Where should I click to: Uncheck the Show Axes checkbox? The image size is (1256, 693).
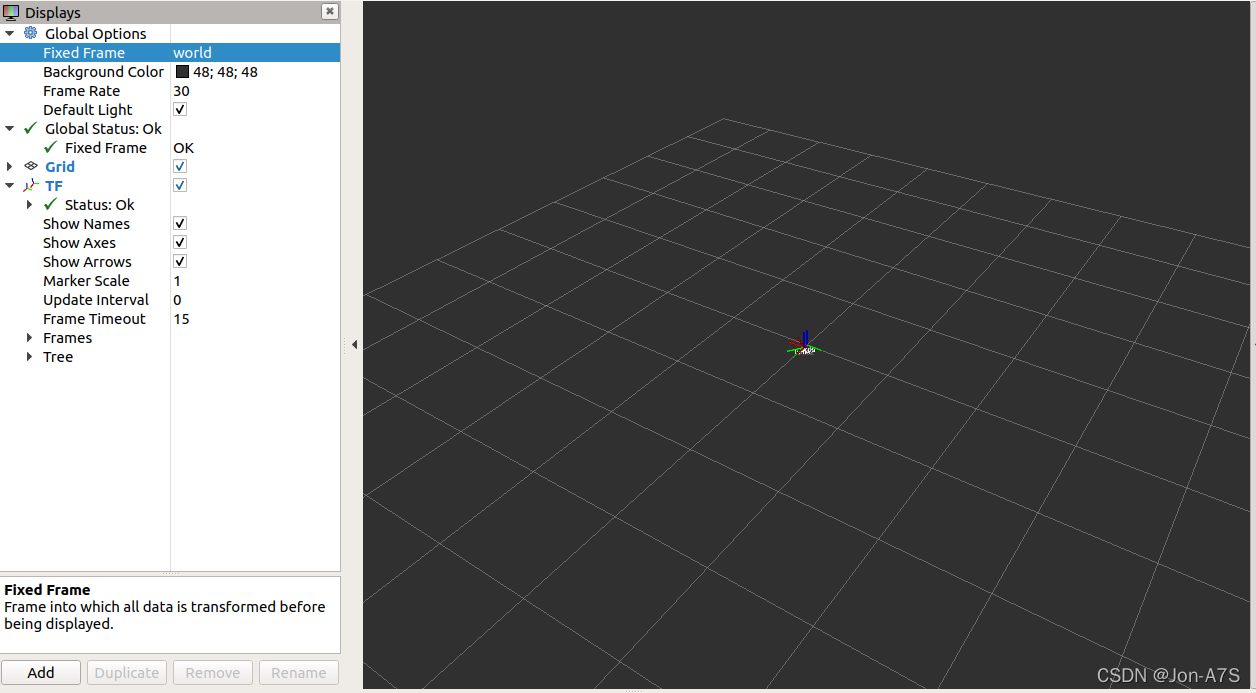coord(180,242)
